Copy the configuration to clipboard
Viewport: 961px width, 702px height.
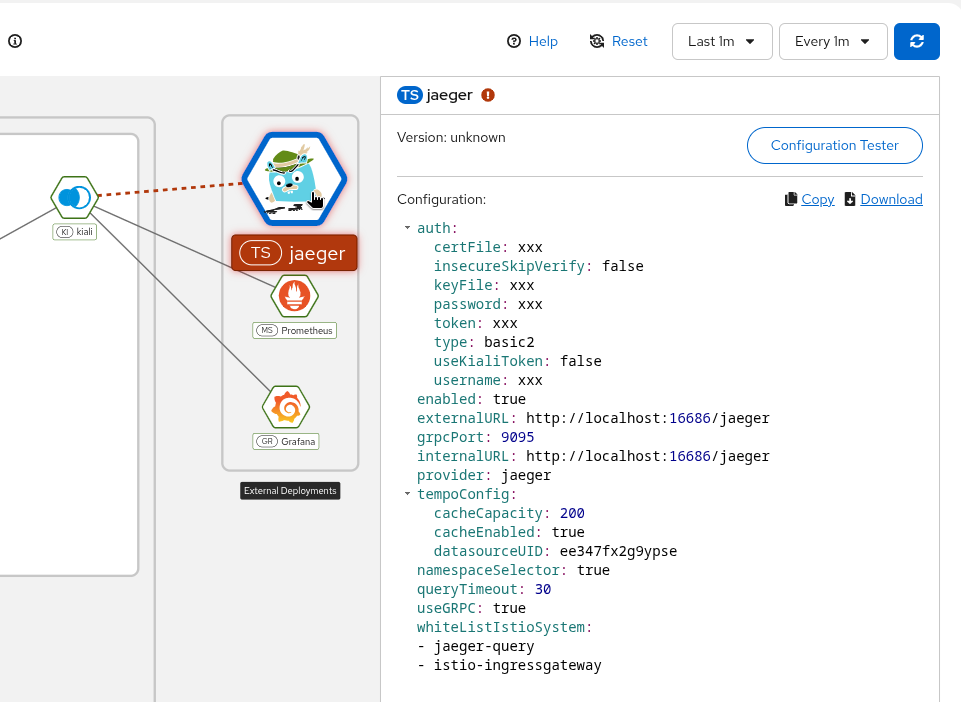click(x=809, y=199)
